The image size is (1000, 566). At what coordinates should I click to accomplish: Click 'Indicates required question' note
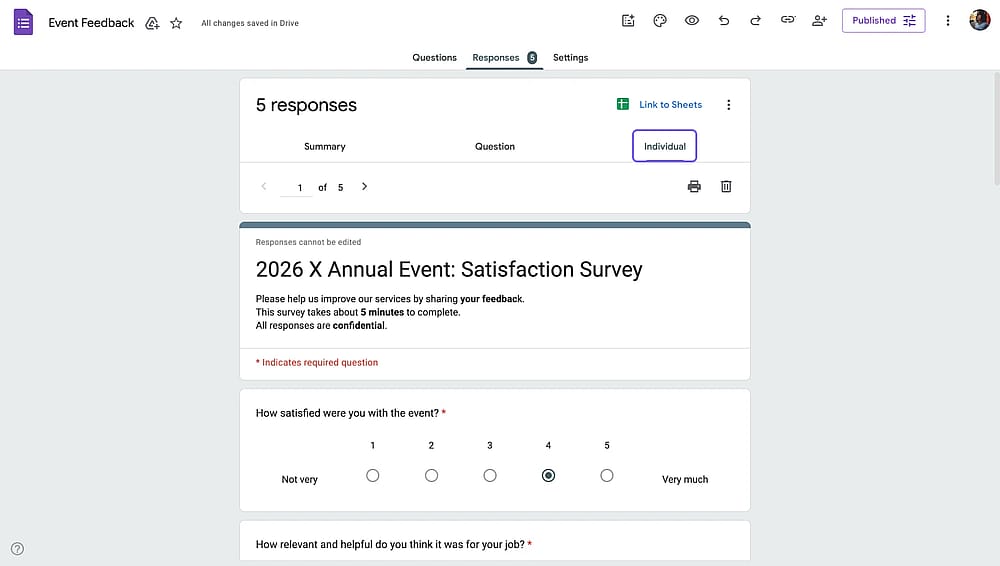(x=317, y=362)
